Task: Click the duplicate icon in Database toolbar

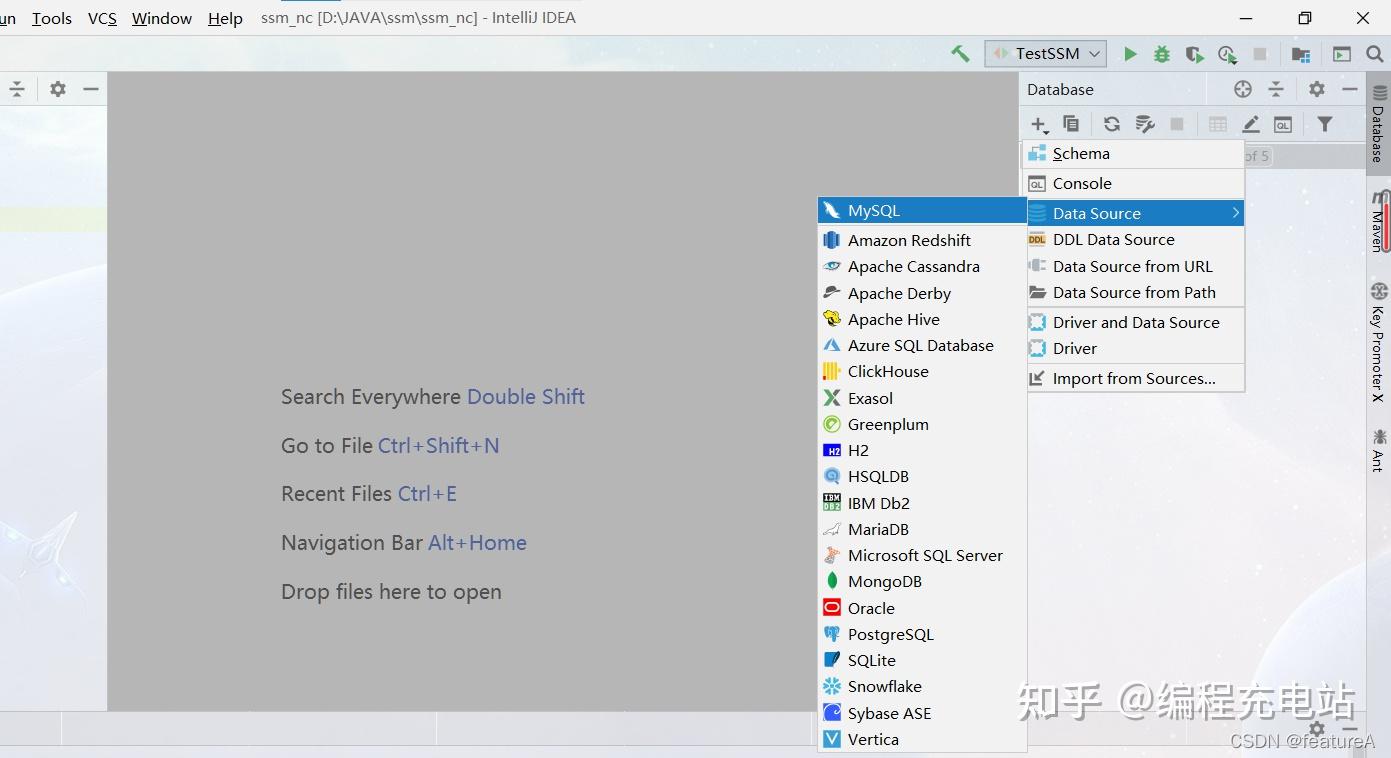Action: (x=1071, y=124)
